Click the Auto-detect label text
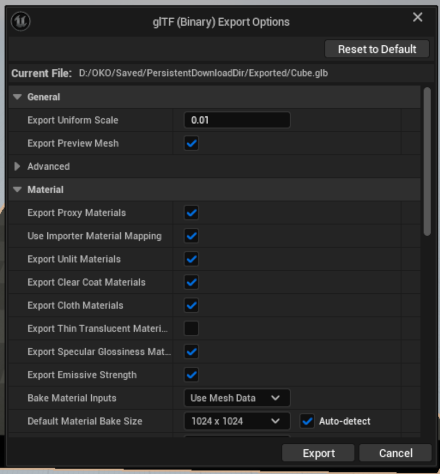The image size is (440, 474). (x=345, y=421)
